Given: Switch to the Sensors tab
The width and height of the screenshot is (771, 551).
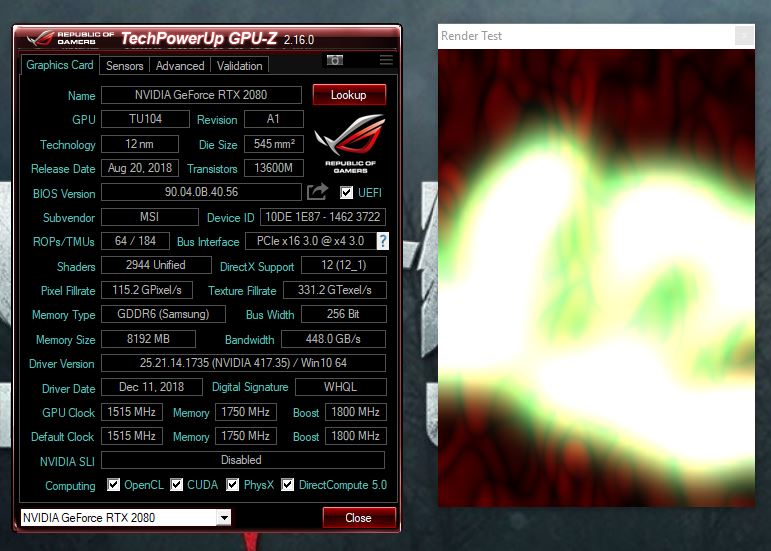Looking at the screenshot, I should (x=124, y=66).
